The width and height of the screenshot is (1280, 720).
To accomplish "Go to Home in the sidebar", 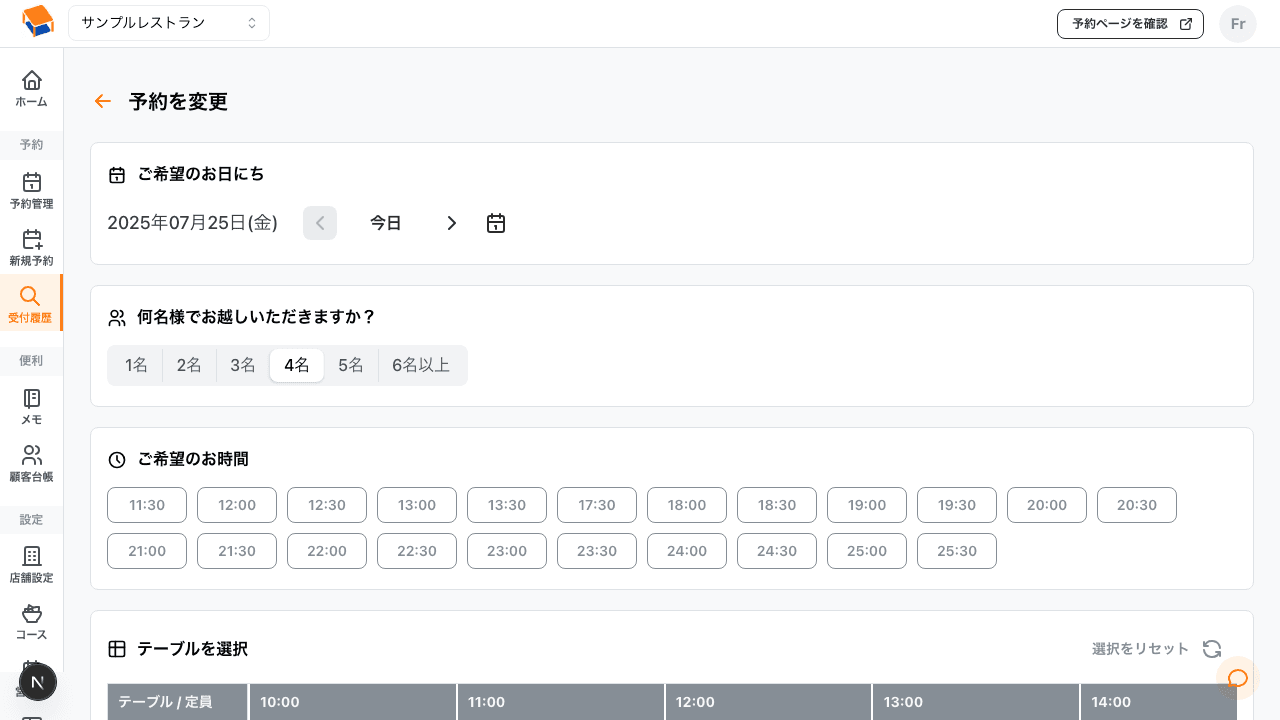I will 32,88.
